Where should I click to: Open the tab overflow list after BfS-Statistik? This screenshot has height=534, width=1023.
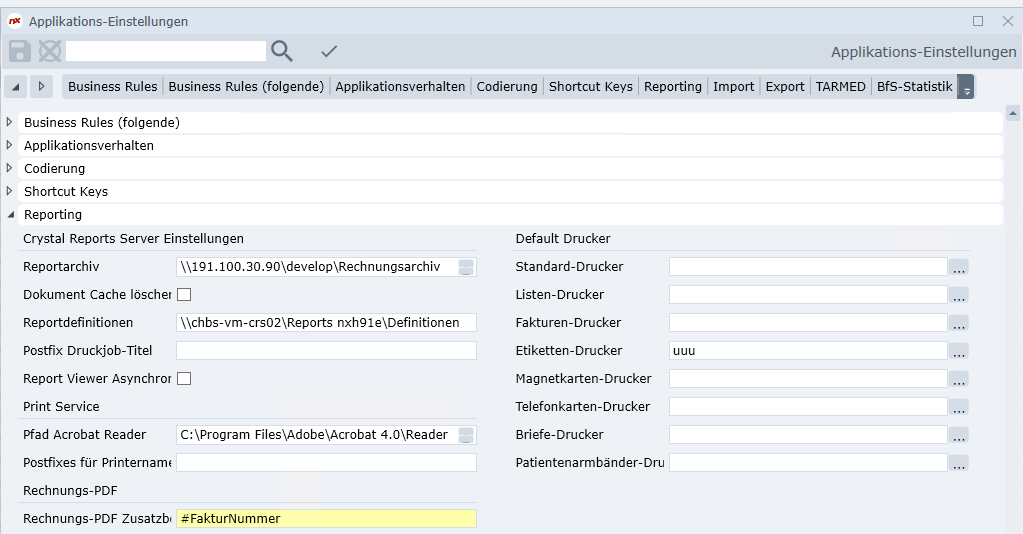click(966, 88)
